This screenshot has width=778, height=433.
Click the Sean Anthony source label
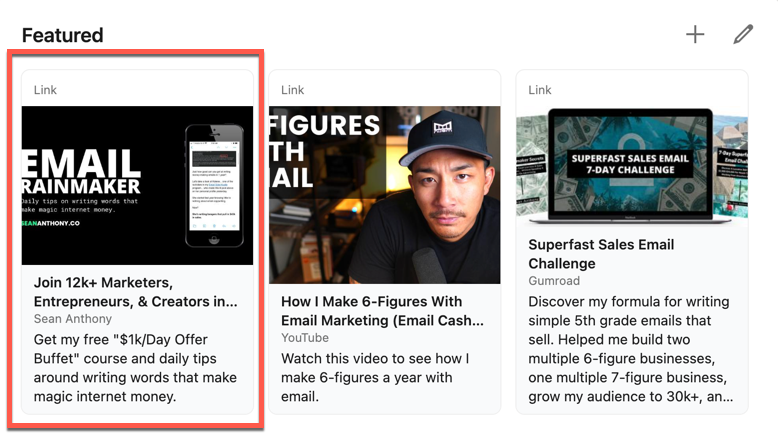[x=72, y=319]
